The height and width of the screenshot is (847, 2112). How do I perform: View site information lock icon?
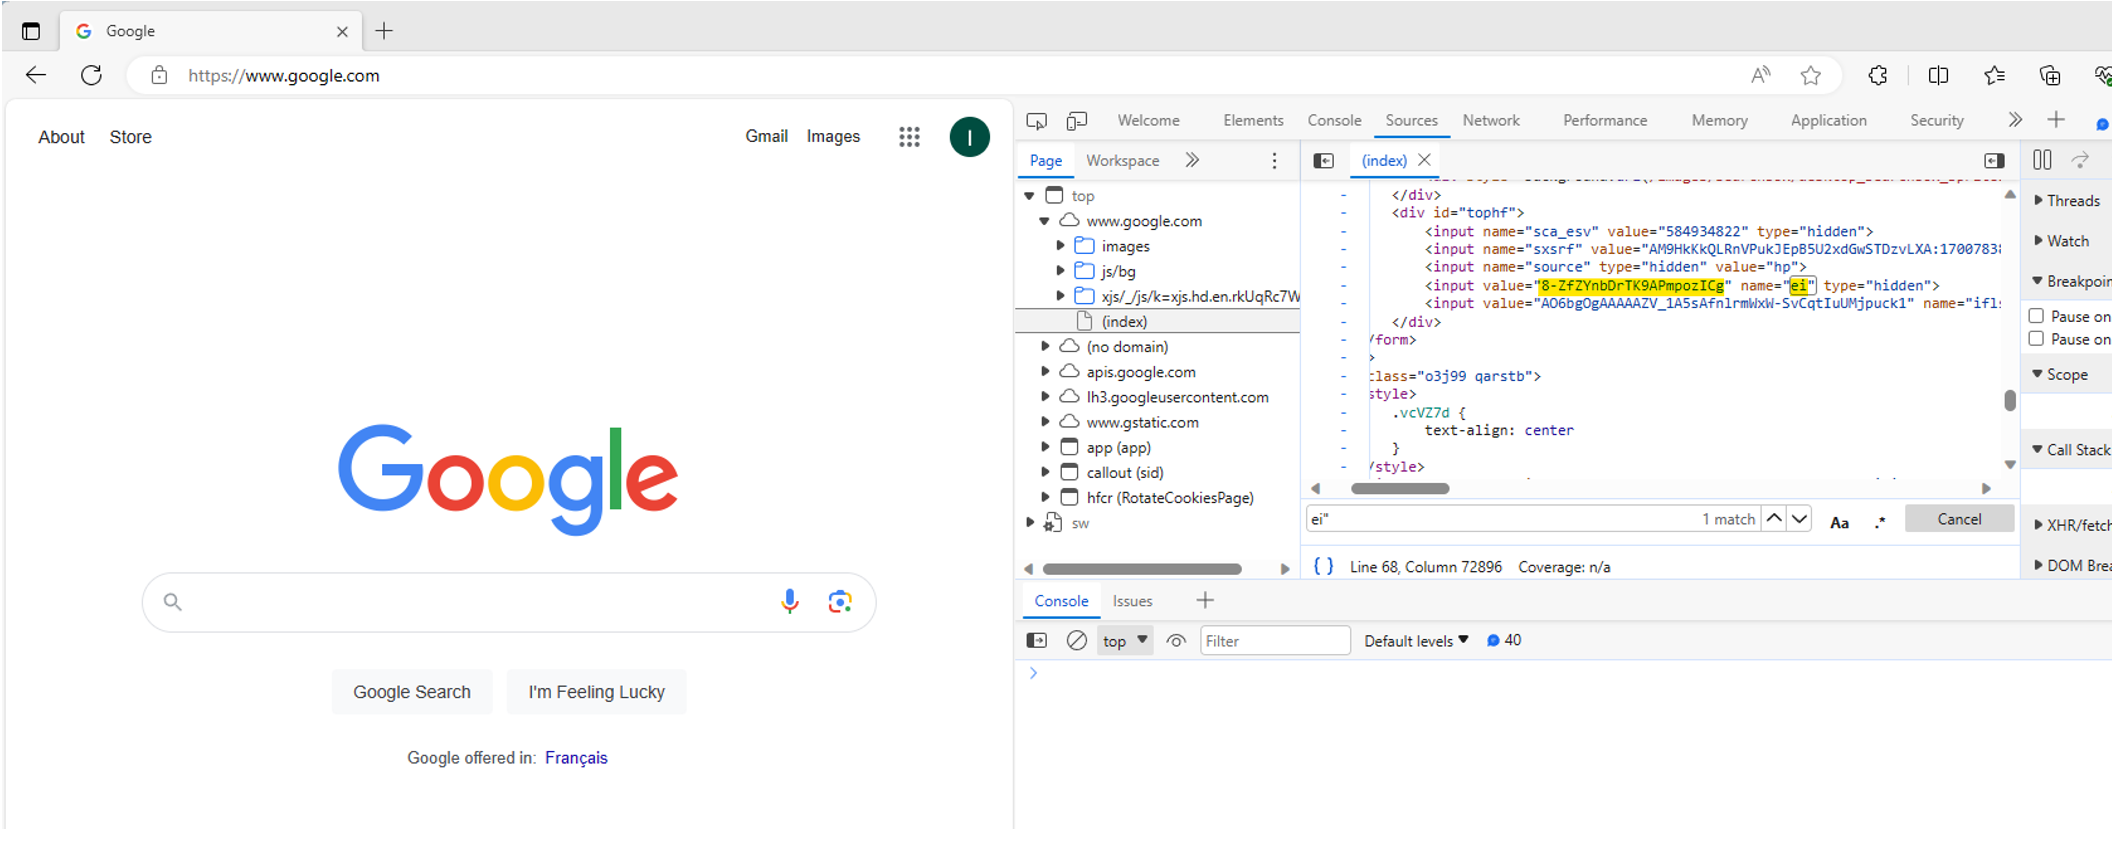point(159,75)
